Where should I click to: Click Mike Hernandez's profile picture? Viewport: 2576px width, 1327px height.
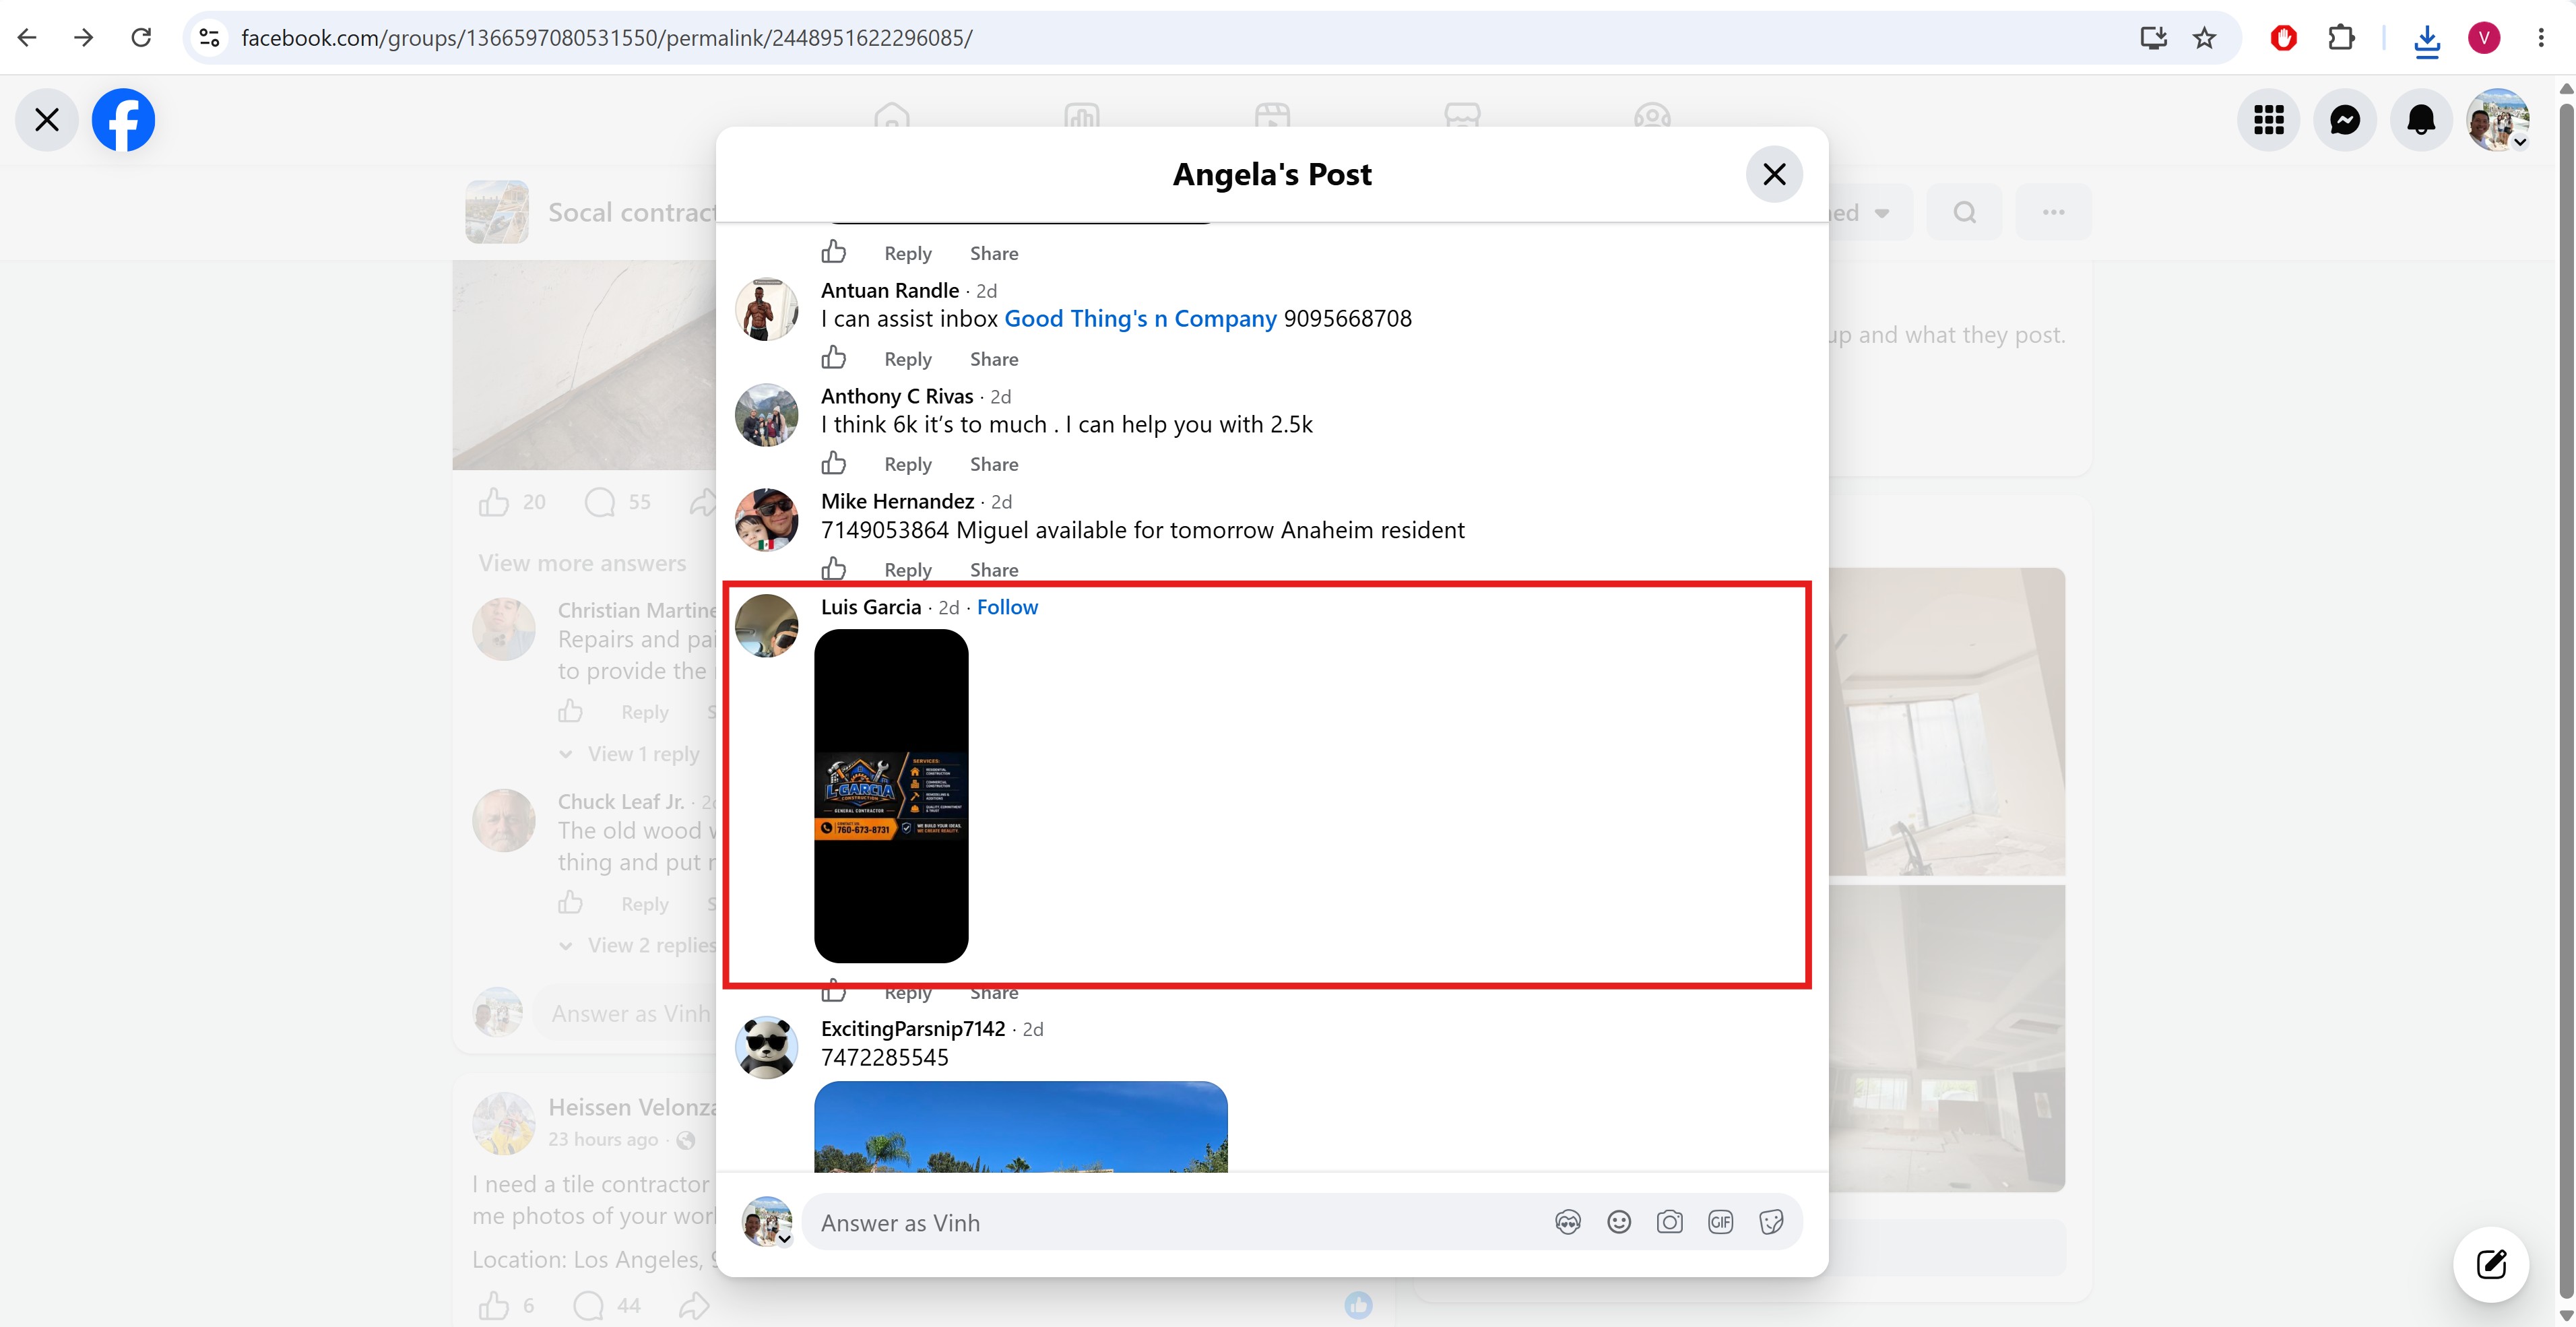coord(767,520)
